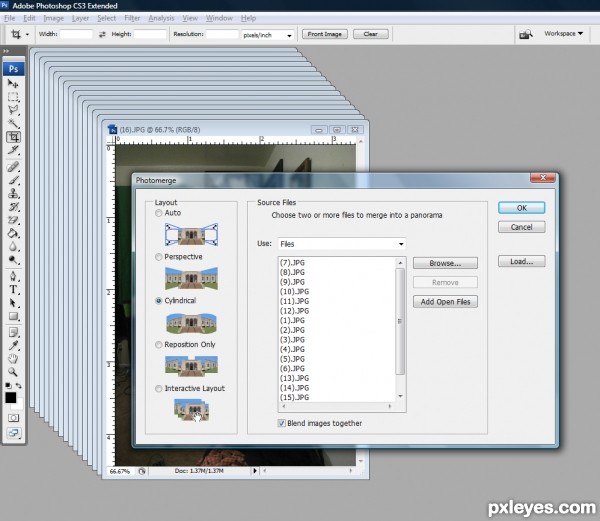Image resolution: width=600 pixels, height=521 pixels.
Task: Click OK in Photomerge dialog
Action: click(x=522, y=208)
